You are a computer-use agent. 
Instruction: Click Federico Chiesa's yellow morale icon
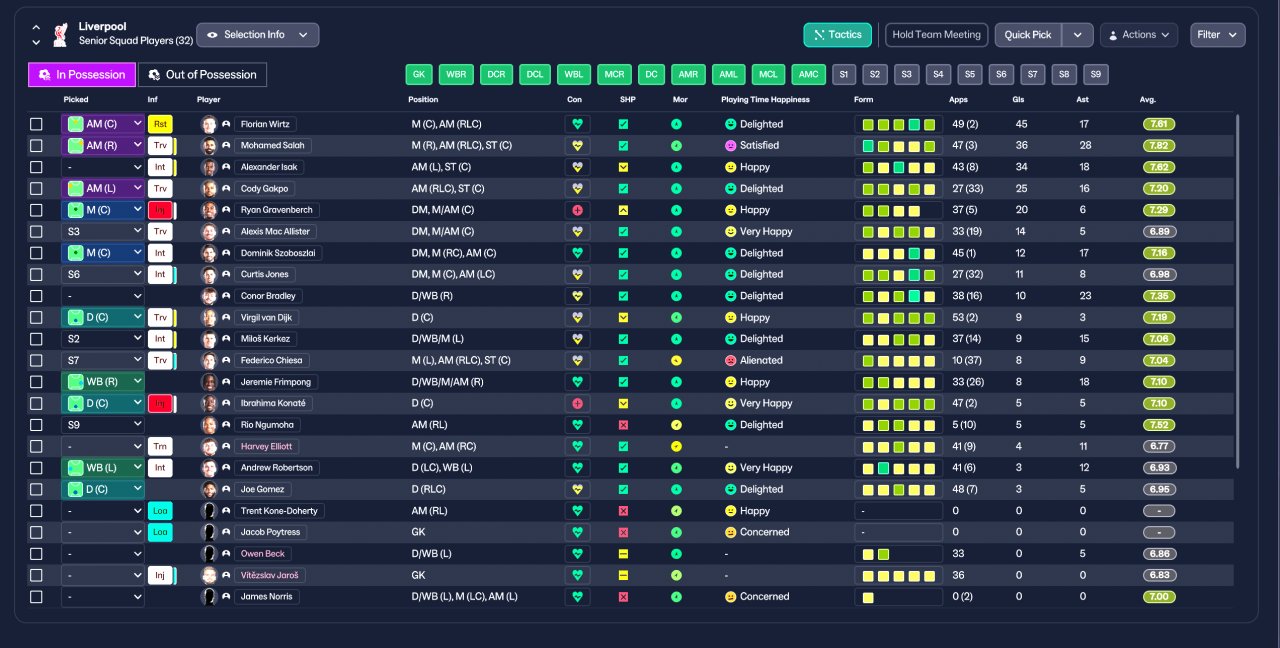pos(676,360)
